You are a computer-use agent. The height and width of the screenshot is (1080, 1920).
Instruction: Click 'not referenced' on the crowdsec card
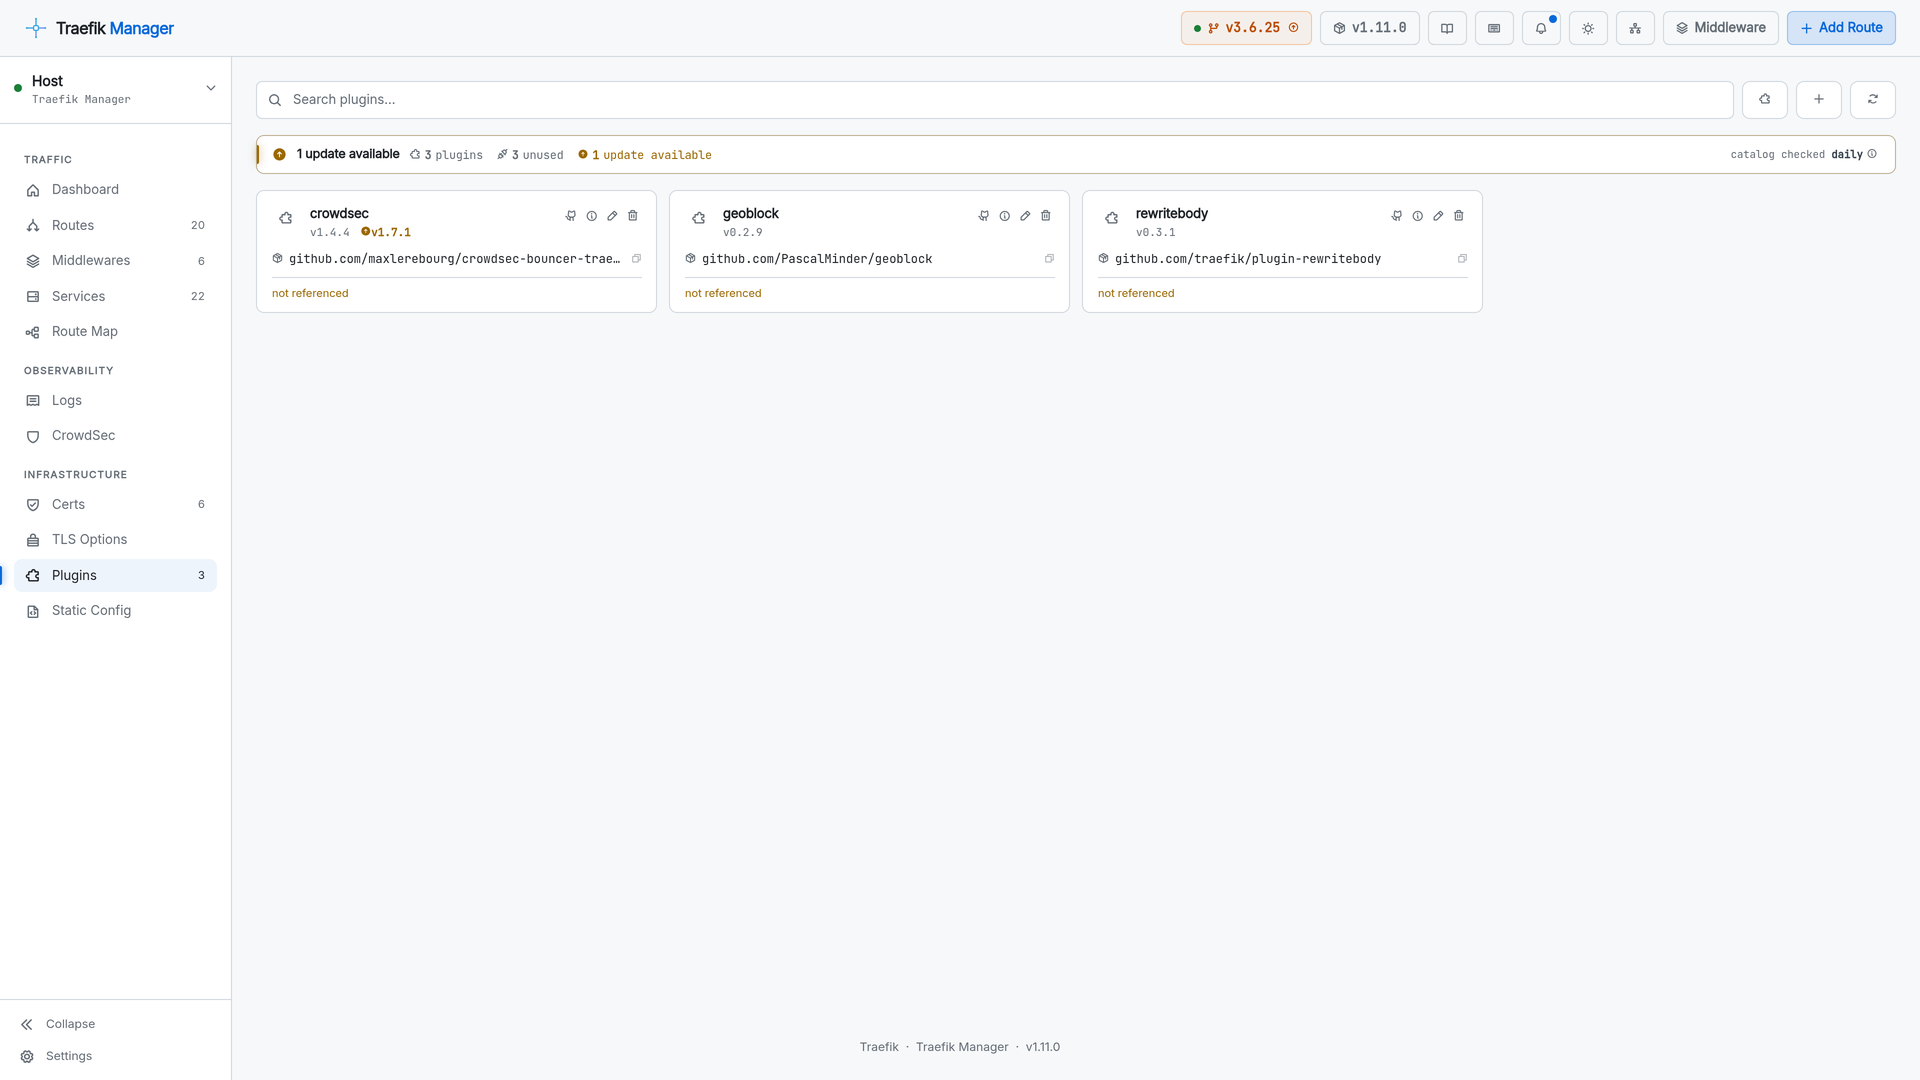click(310, 294)
